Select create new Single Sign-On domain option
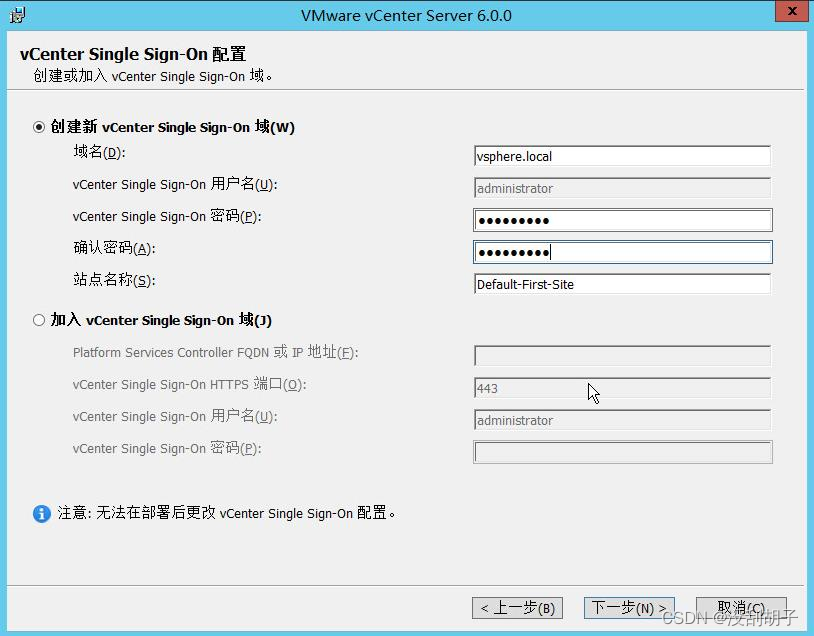The width and height of the screenshot is (814, 636). pos(39,127)
